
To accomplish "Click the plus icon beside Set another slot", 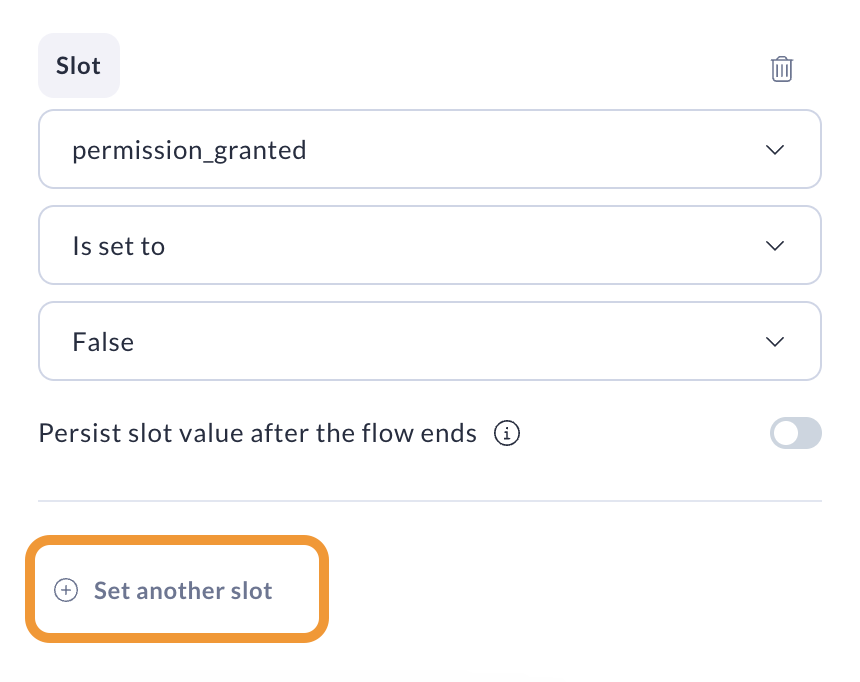I will tap(64, 590).
